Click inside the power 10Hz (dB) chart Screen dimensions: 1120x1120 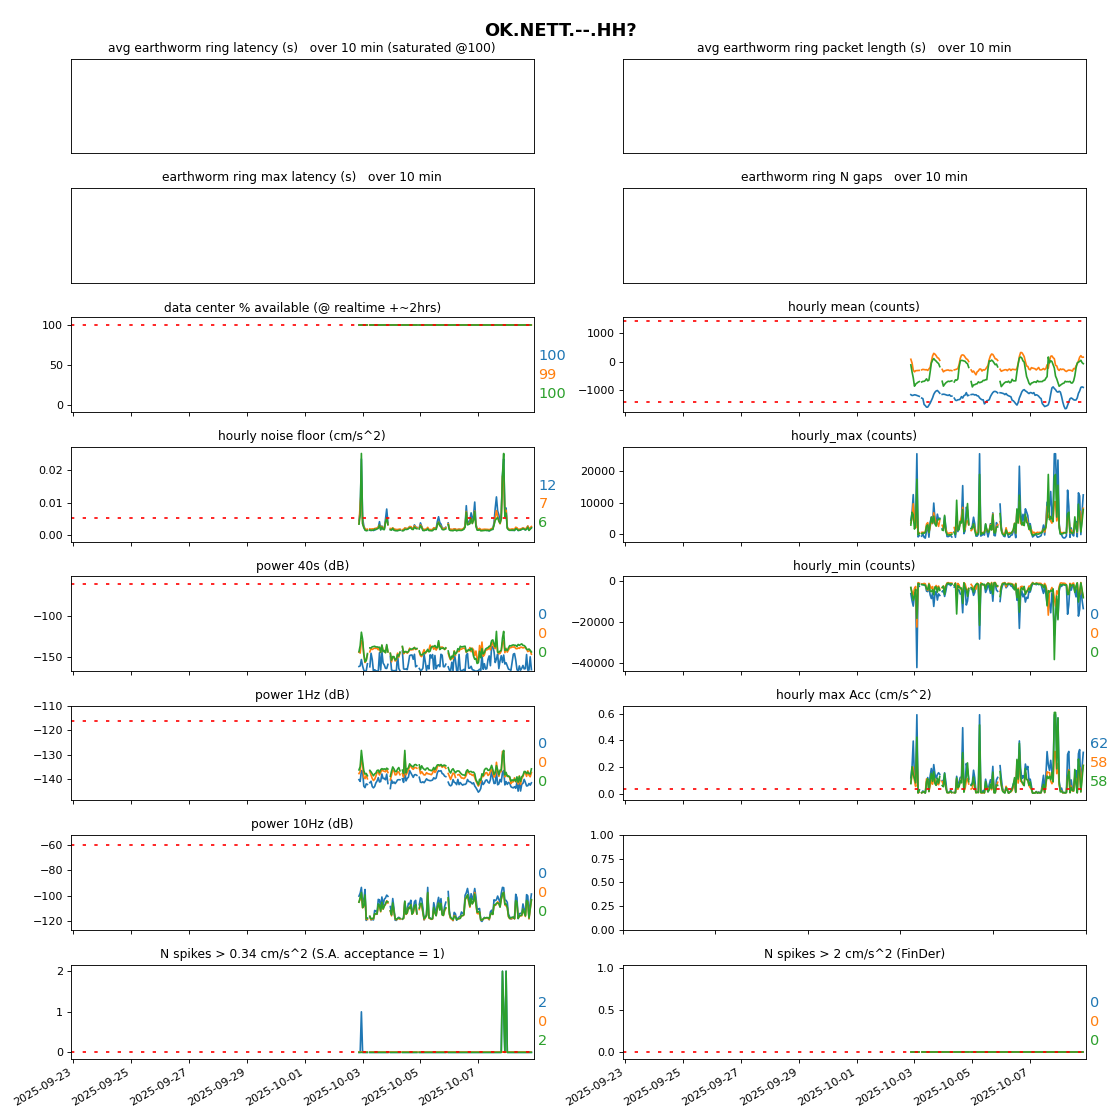pos(302,882)
